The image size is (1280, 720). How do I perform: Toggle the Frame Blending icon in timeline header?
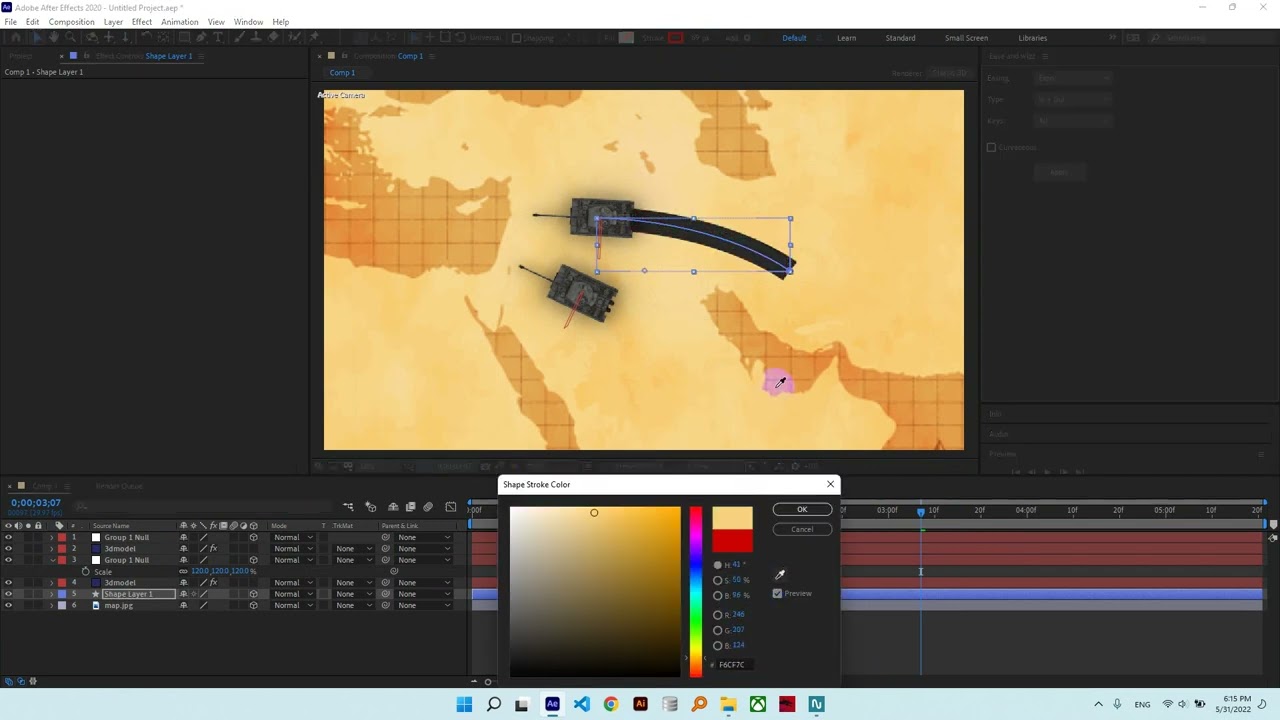click(x=410, y=507)
